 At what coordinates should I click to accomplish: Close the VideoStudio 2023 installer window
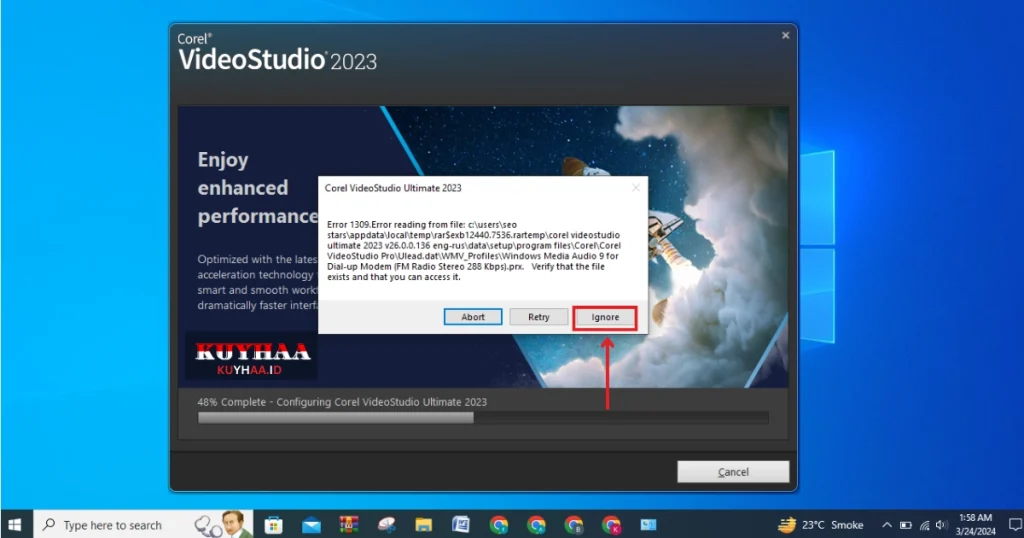(786, 35)
